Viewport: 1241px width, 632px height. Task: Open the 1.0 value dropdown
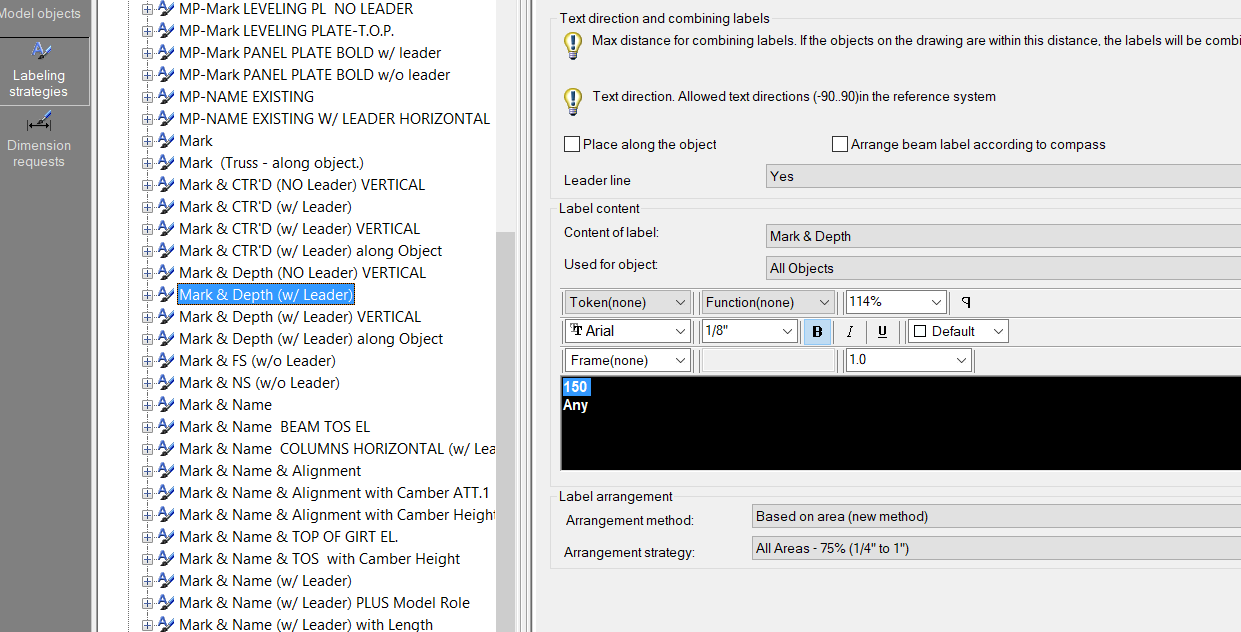[x=908, y=360]
